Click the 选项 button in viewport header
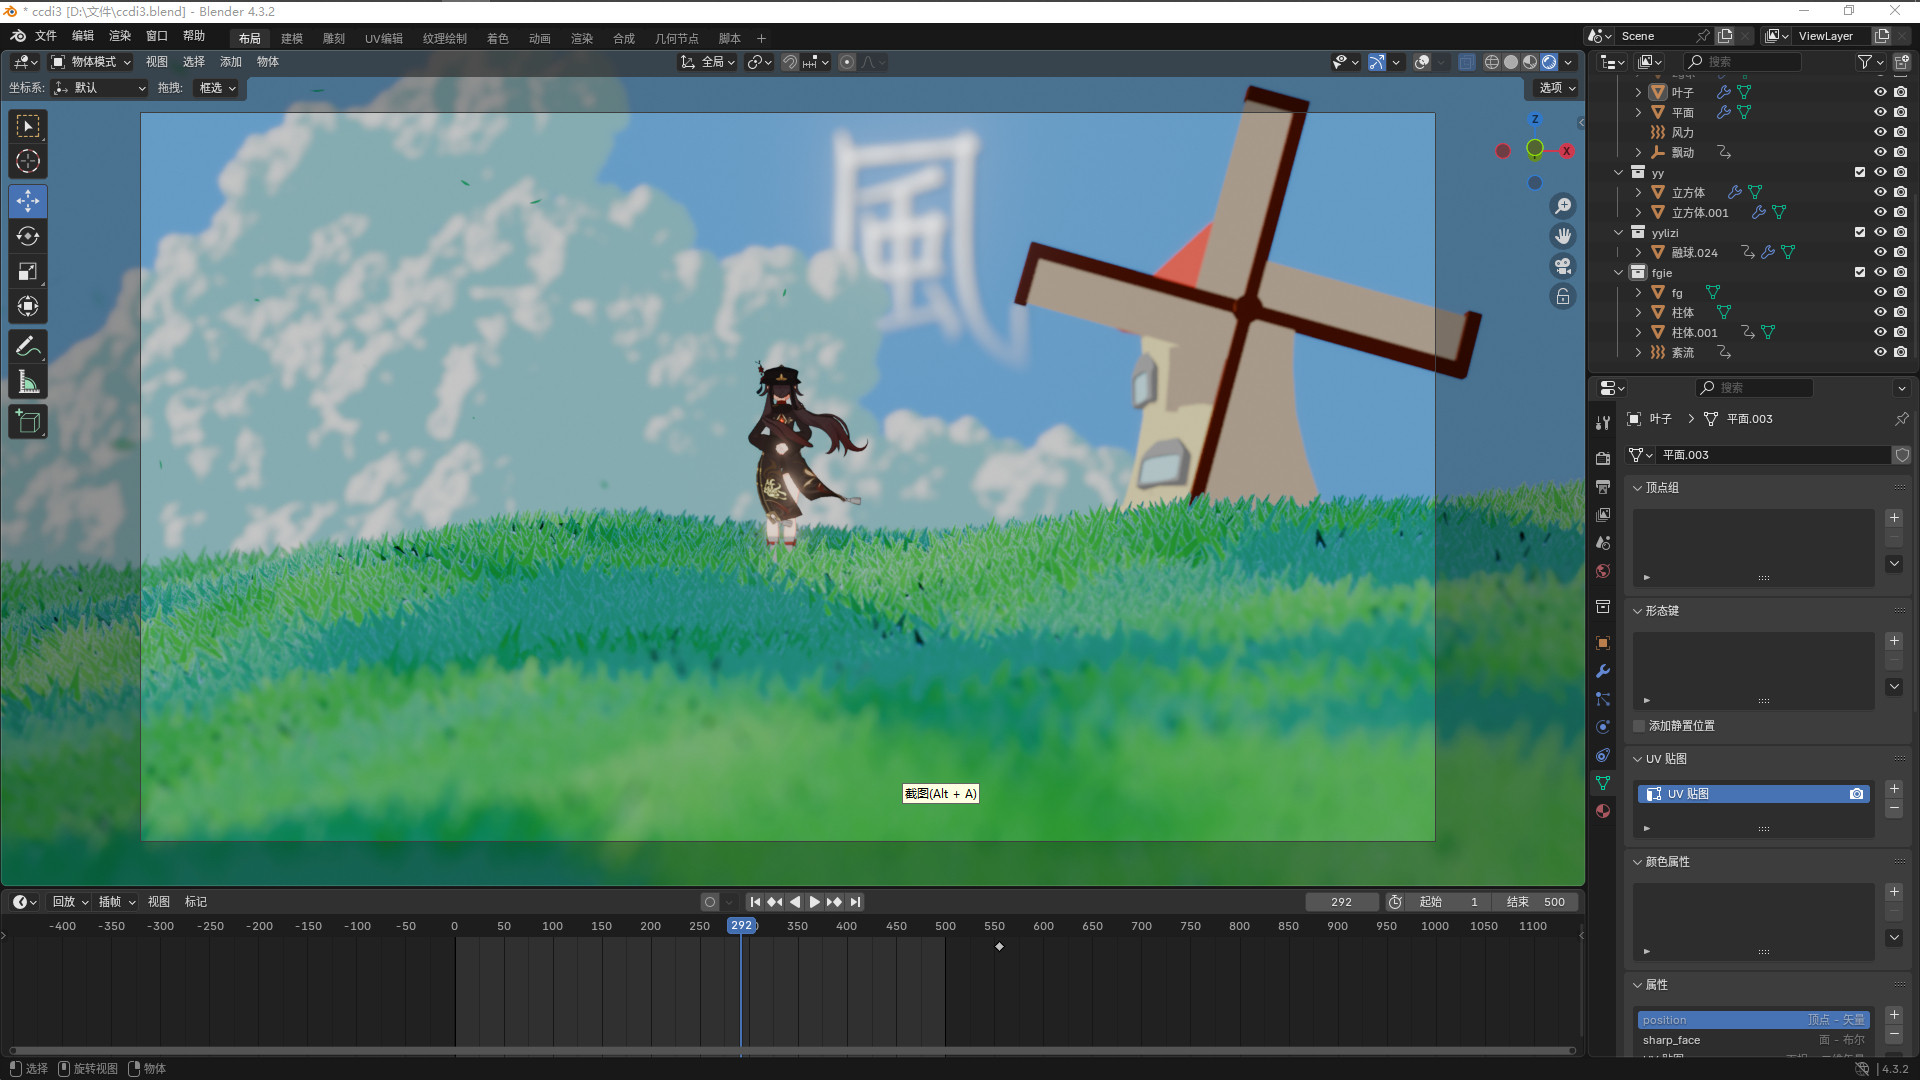Viewport: 1920px width, 1080px height. 1556,88
